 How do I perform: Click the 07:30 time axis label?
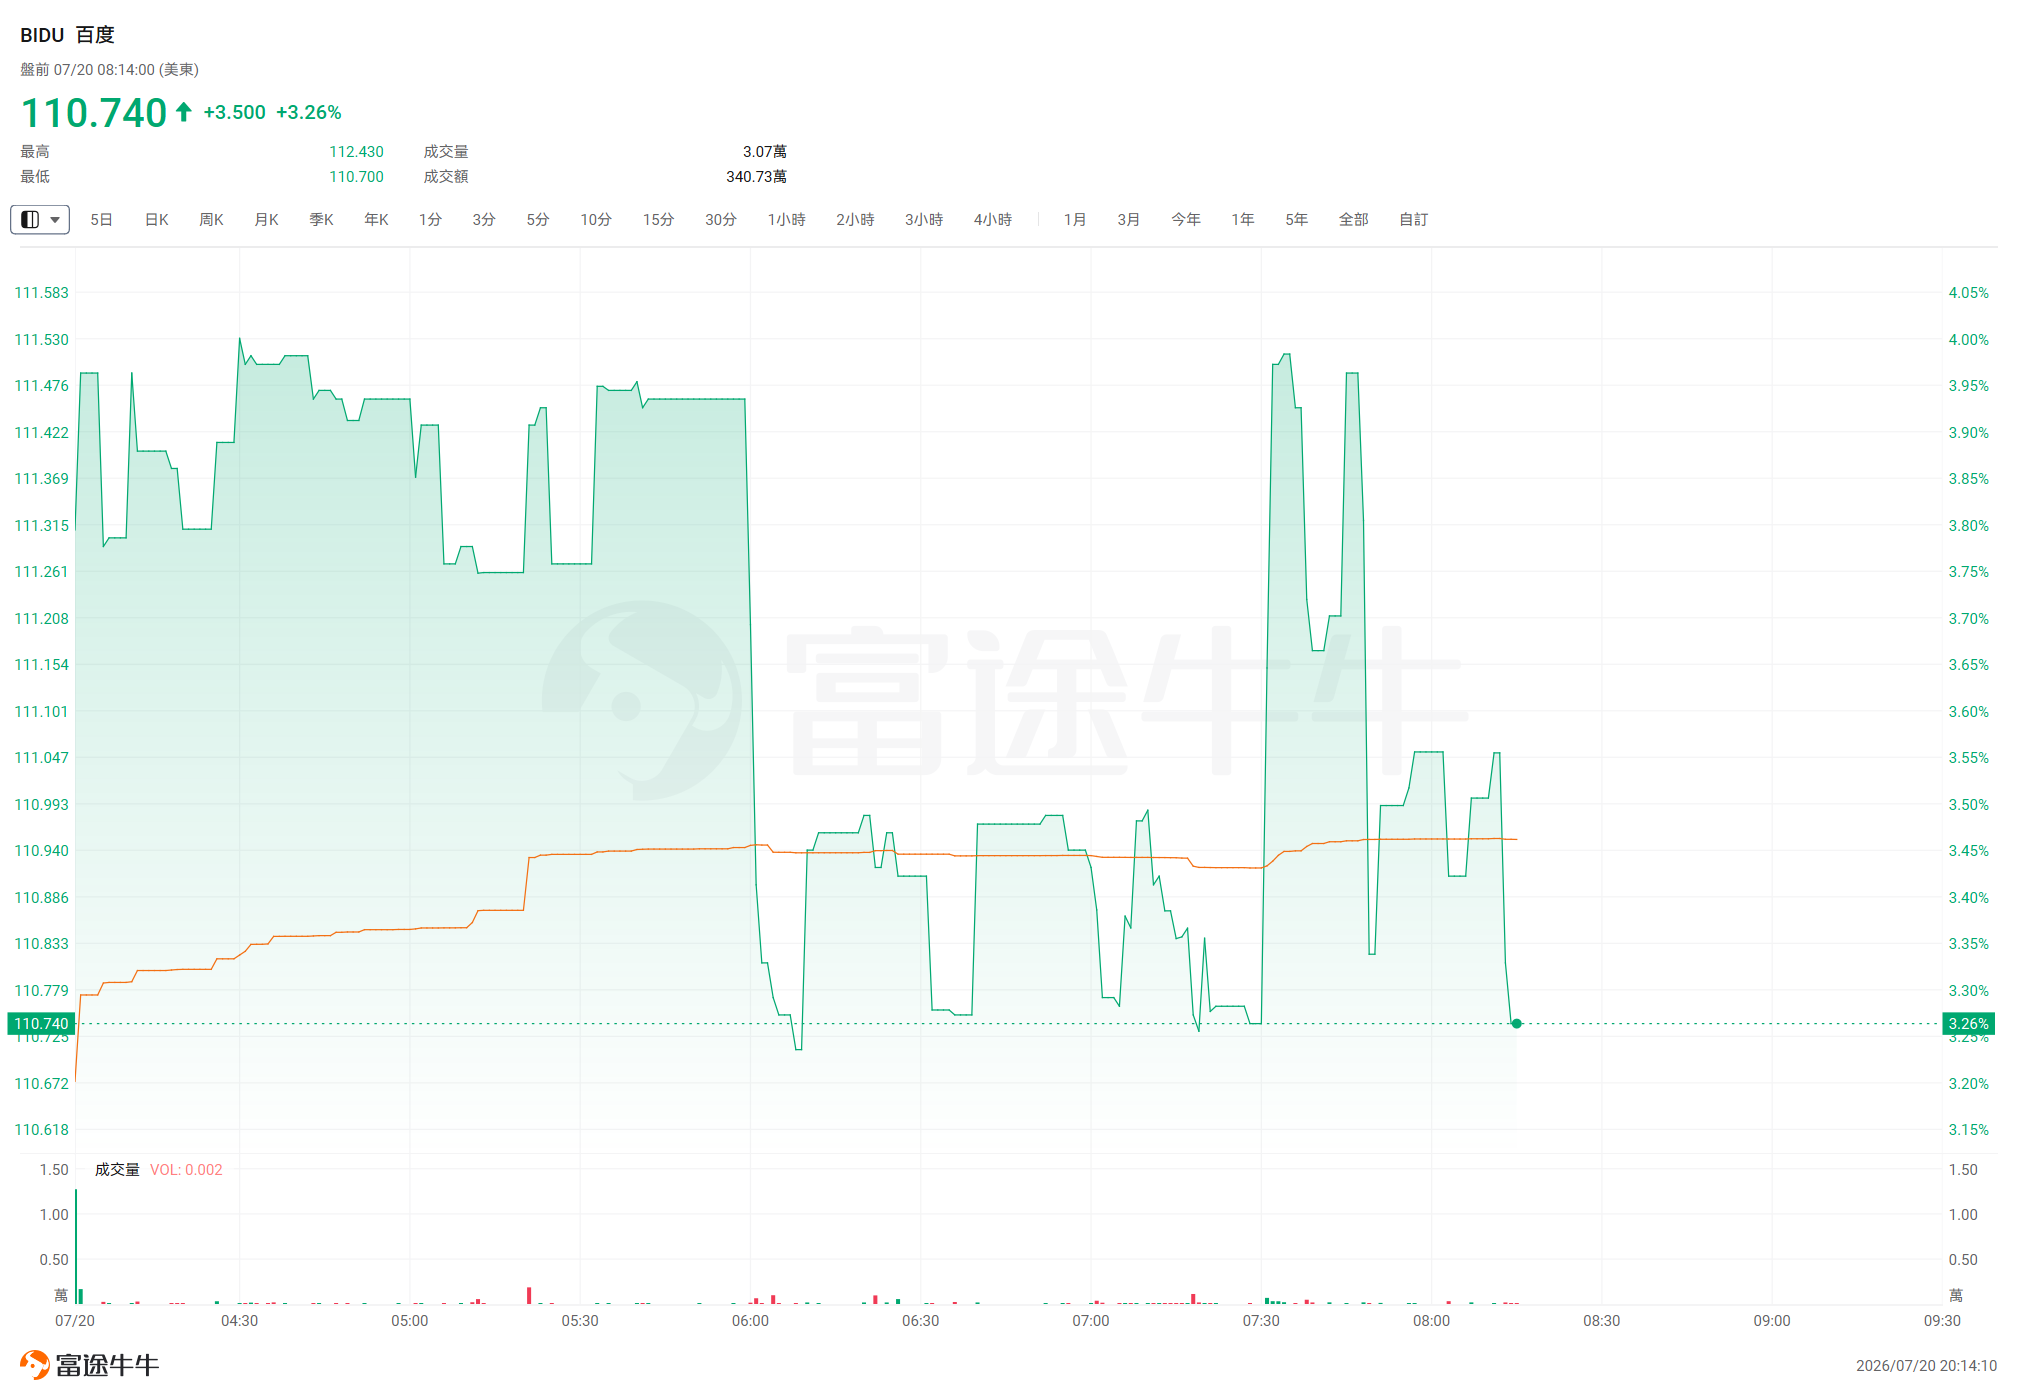(x=1261, y=1321)
